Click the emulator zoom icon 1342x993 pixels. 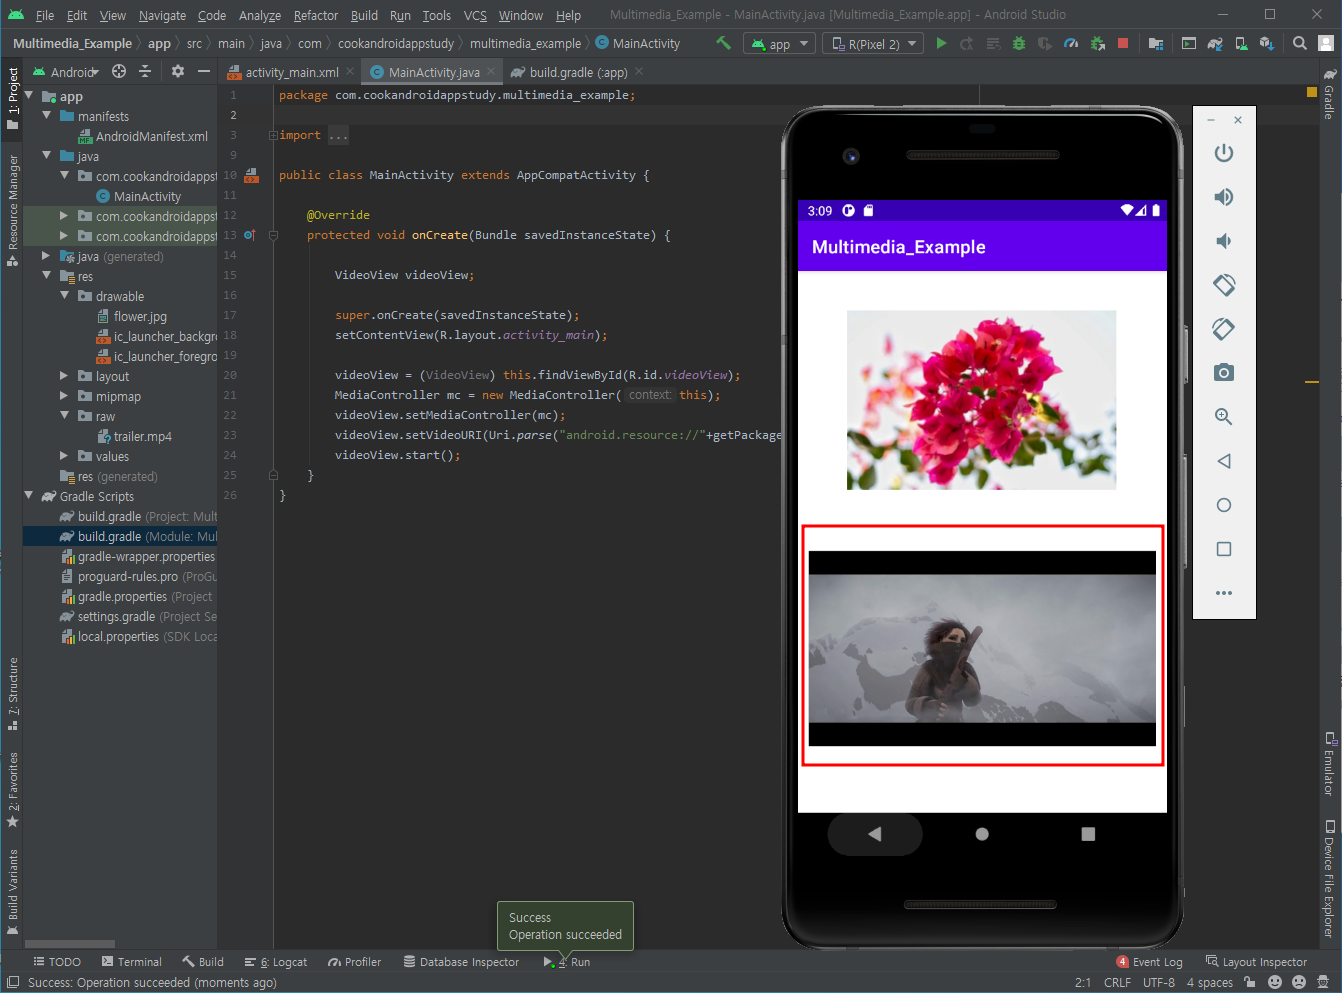(x=1224, y=417)
